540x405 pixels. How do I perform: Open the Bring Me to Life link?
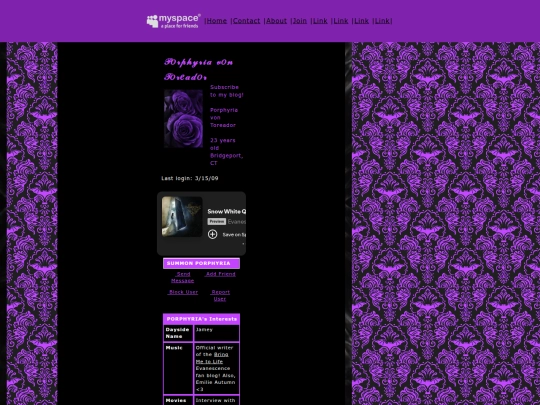point(212,358)
